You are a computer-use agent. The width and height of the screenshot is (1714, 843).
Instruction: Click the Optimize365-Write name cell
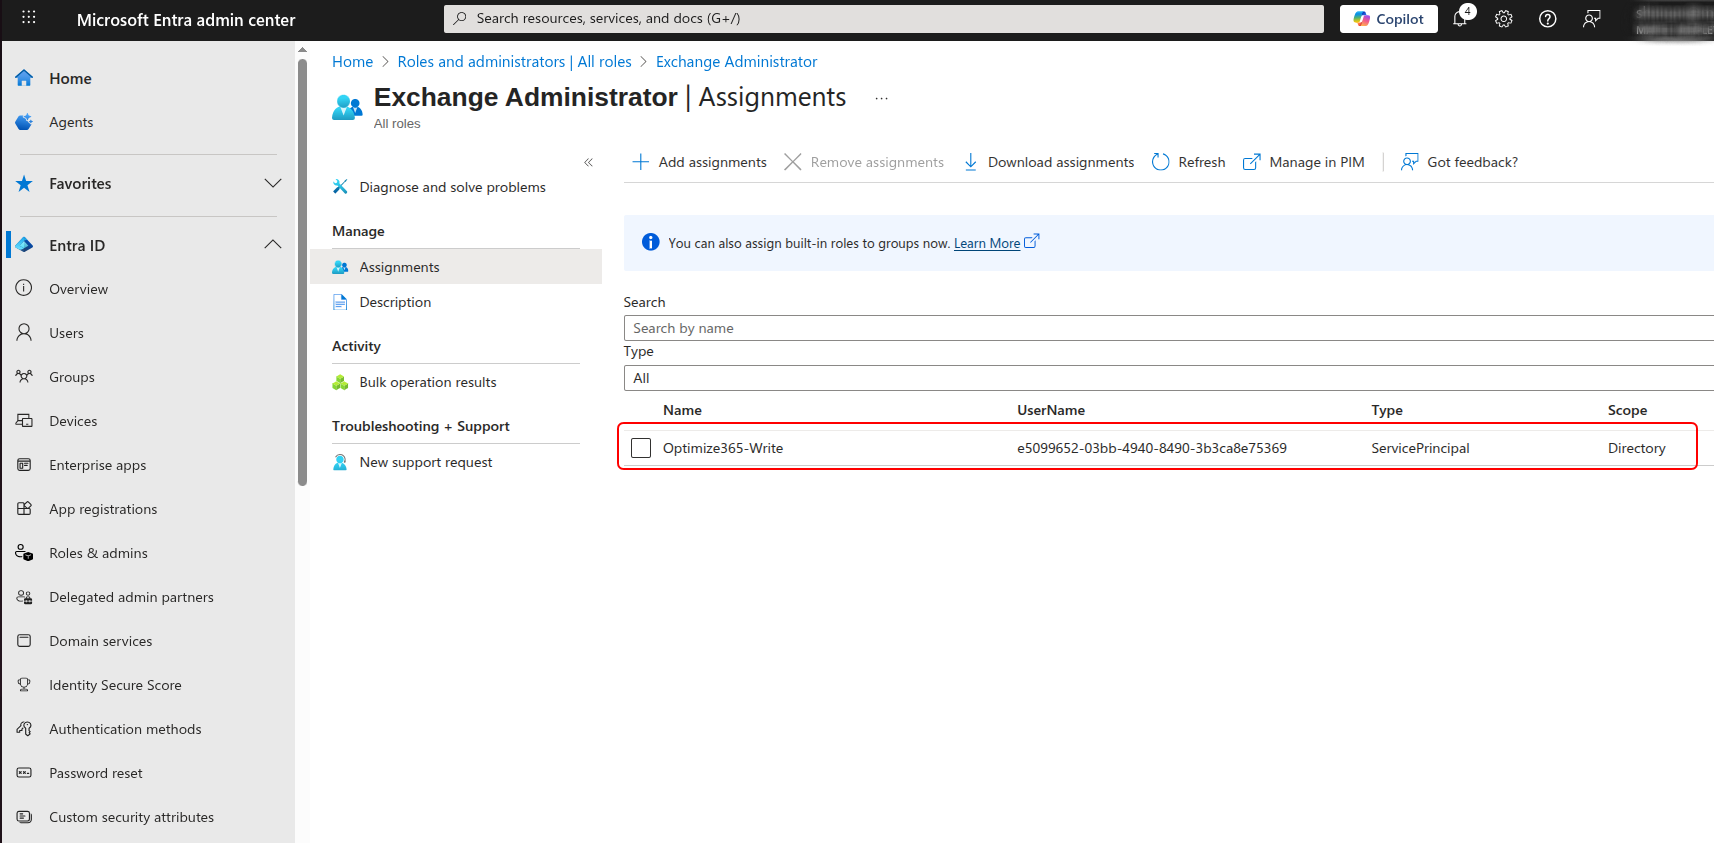[723, 448]
